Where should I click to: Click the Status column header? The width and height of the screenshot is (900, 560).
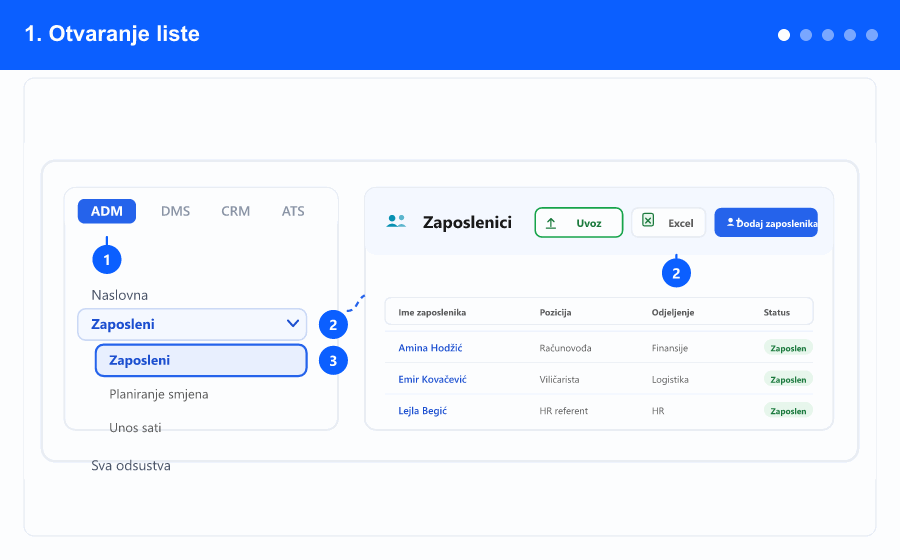tap(776, 312)
